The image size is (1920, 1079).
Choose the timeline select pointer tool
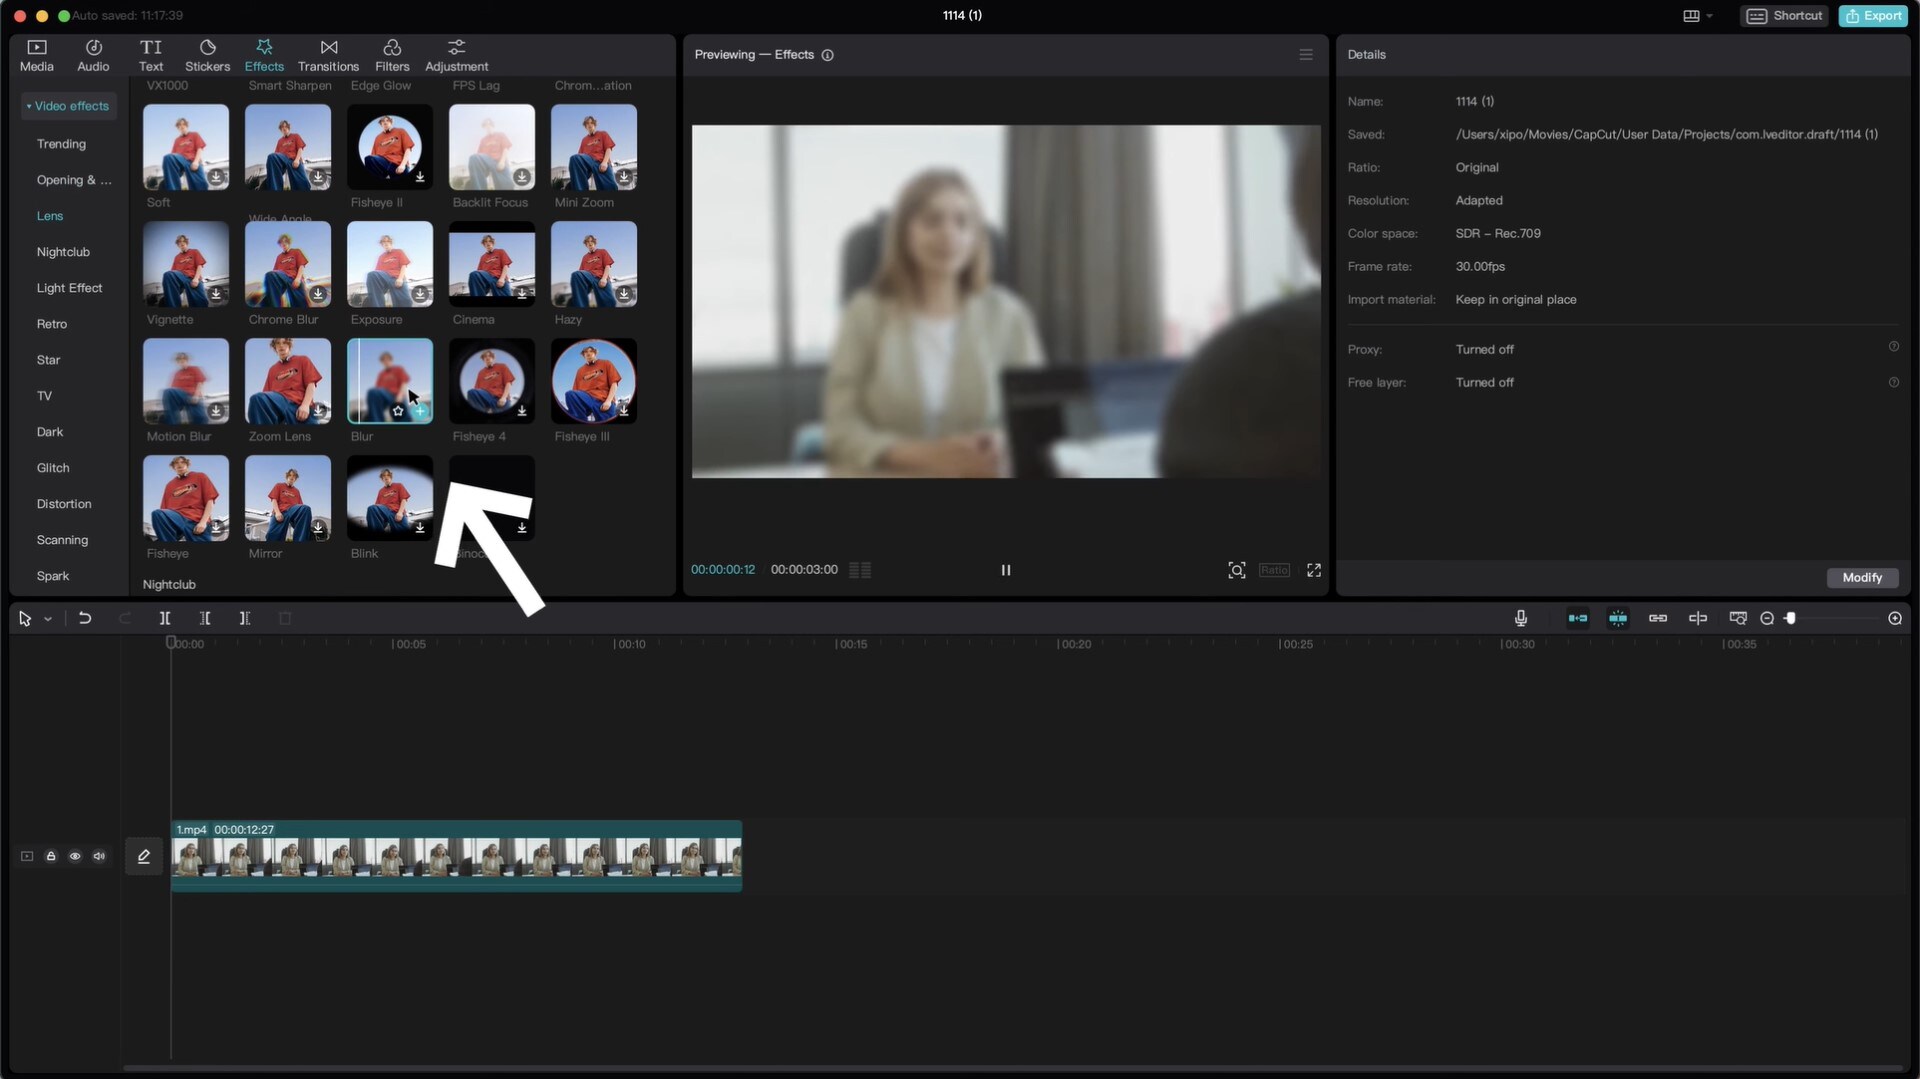pyautogui.click(x=25, y=619)
